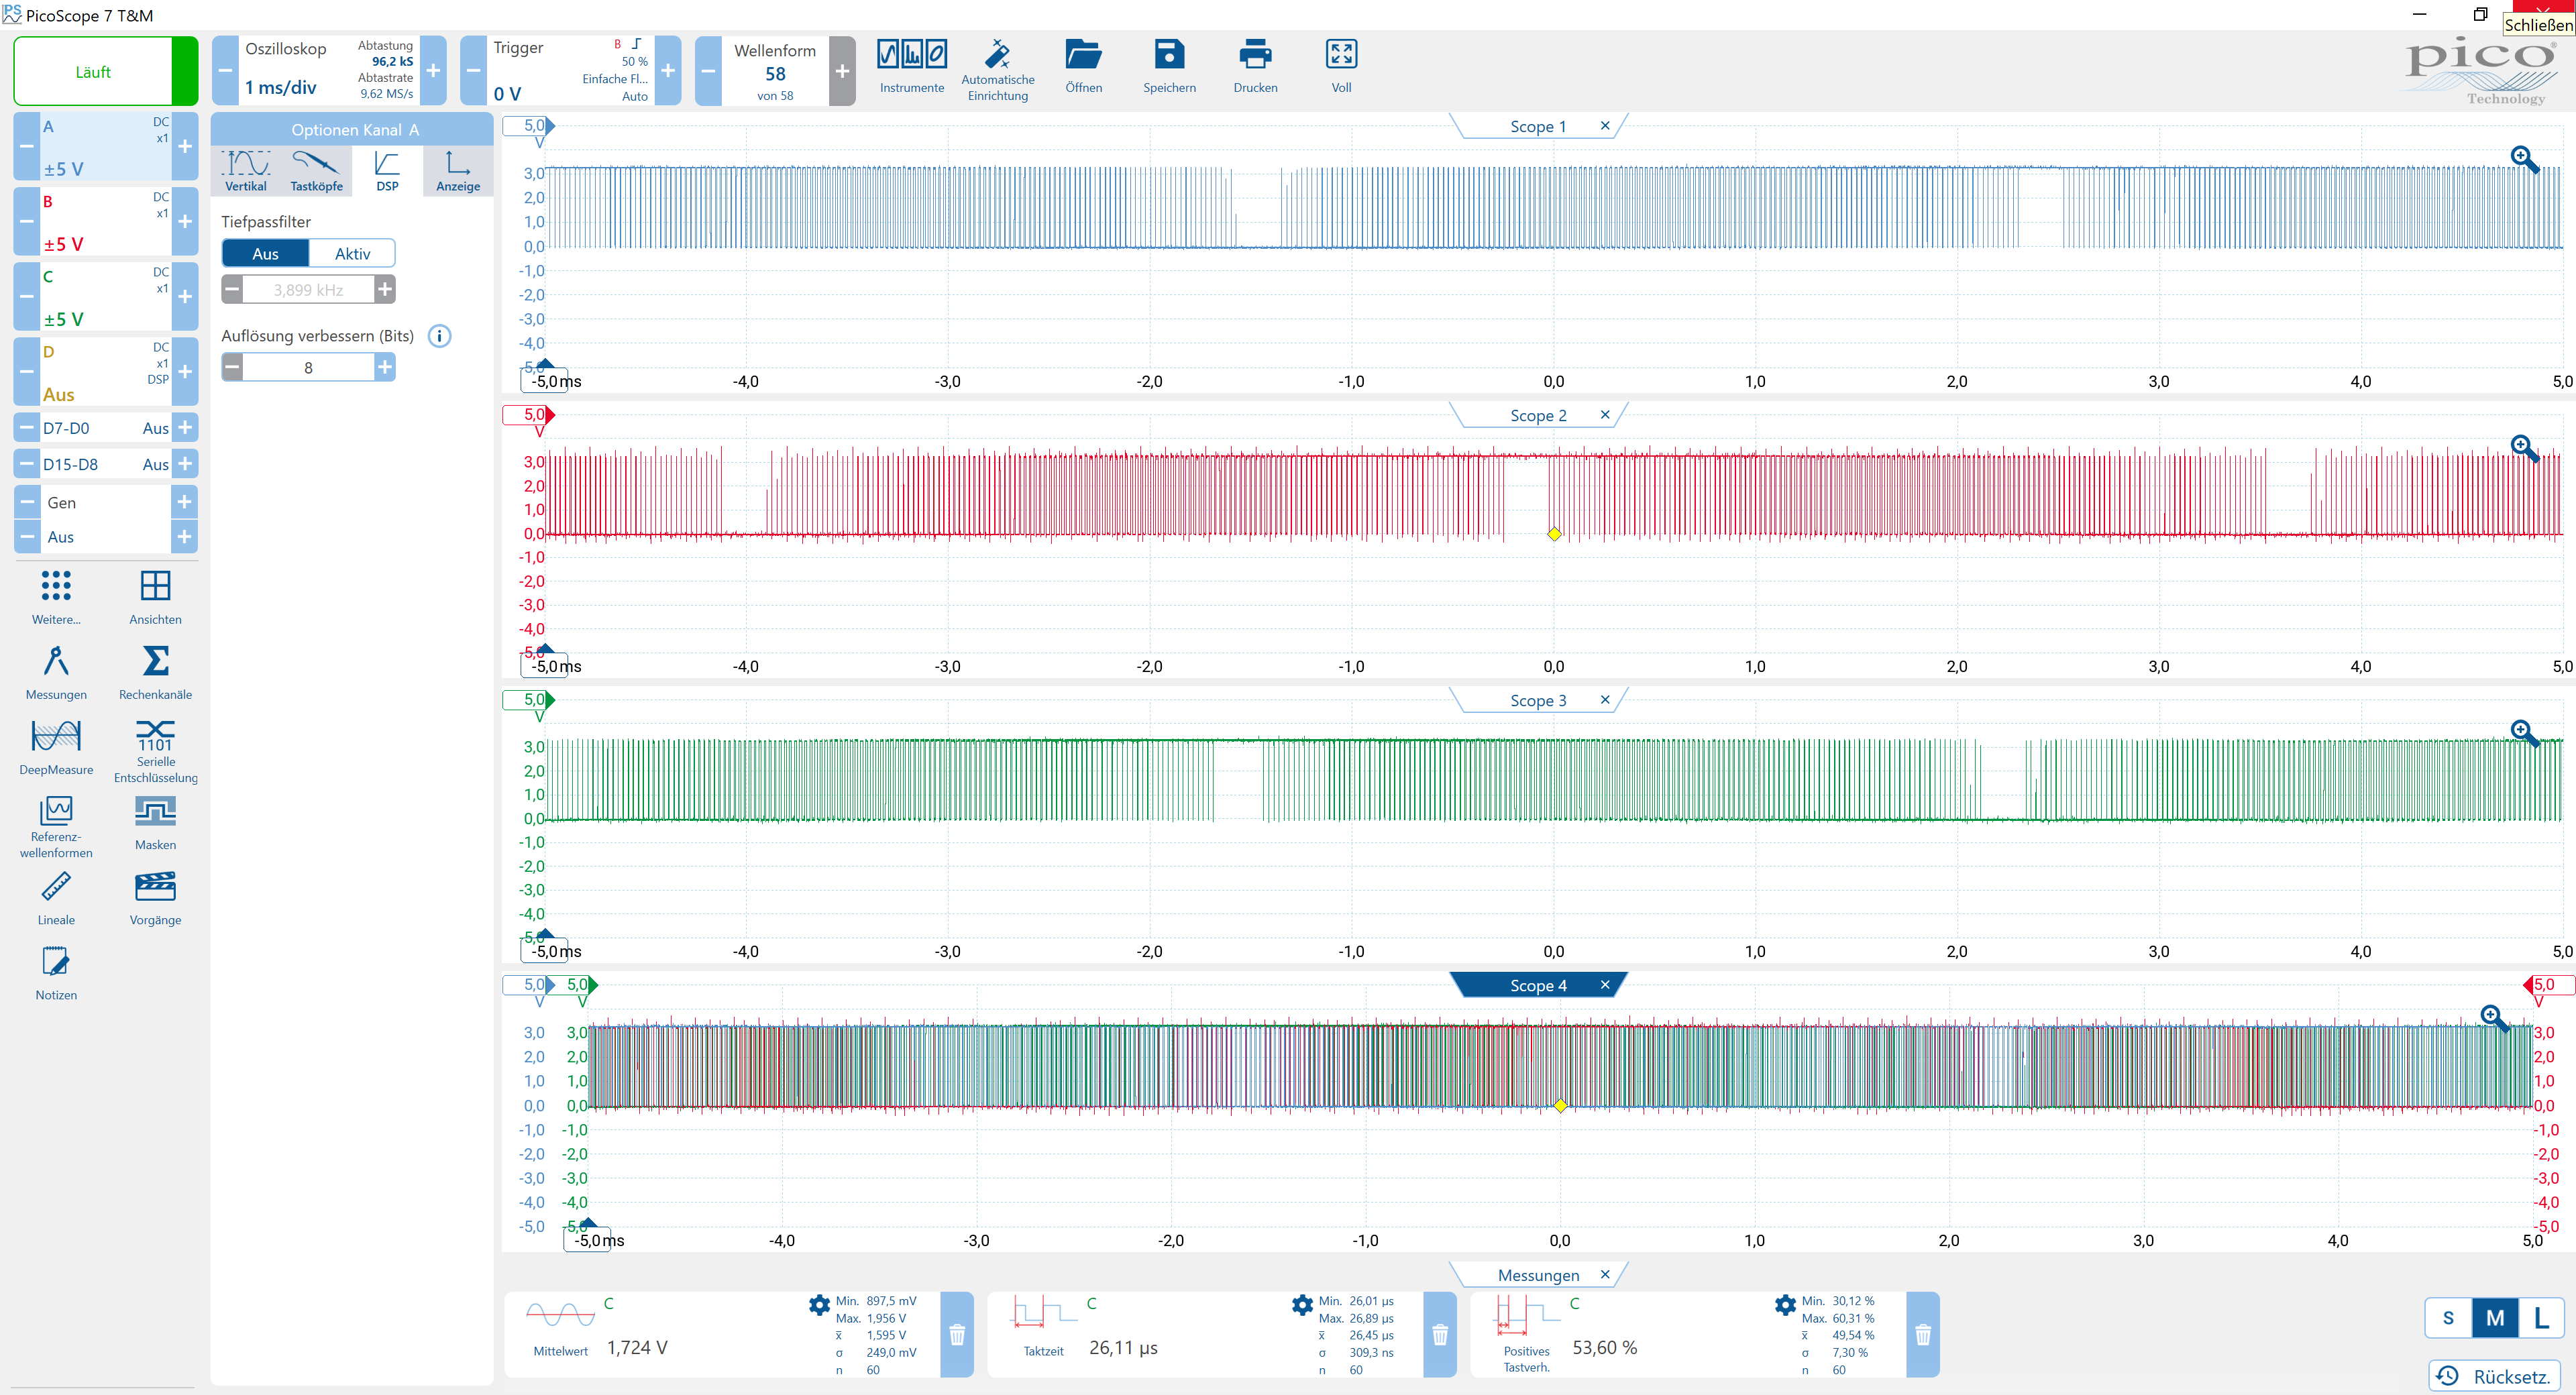
Task: Set Tiefpassfilter to Aktiv
Action: coord(352,254)
